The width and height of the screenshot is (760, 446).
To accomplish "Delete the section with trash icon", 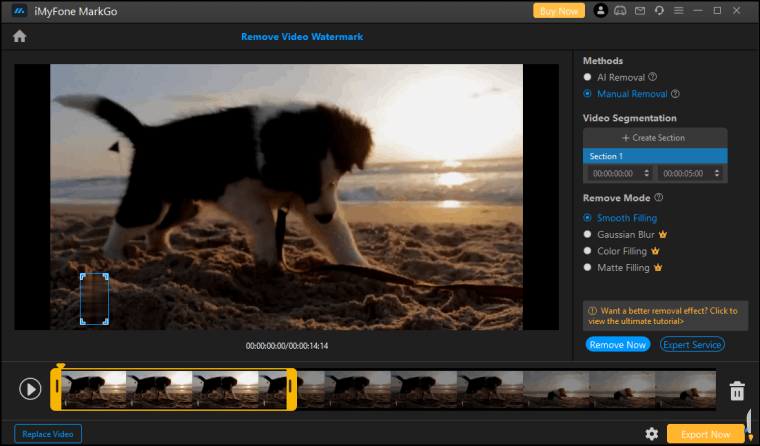I will click(737, 390).
